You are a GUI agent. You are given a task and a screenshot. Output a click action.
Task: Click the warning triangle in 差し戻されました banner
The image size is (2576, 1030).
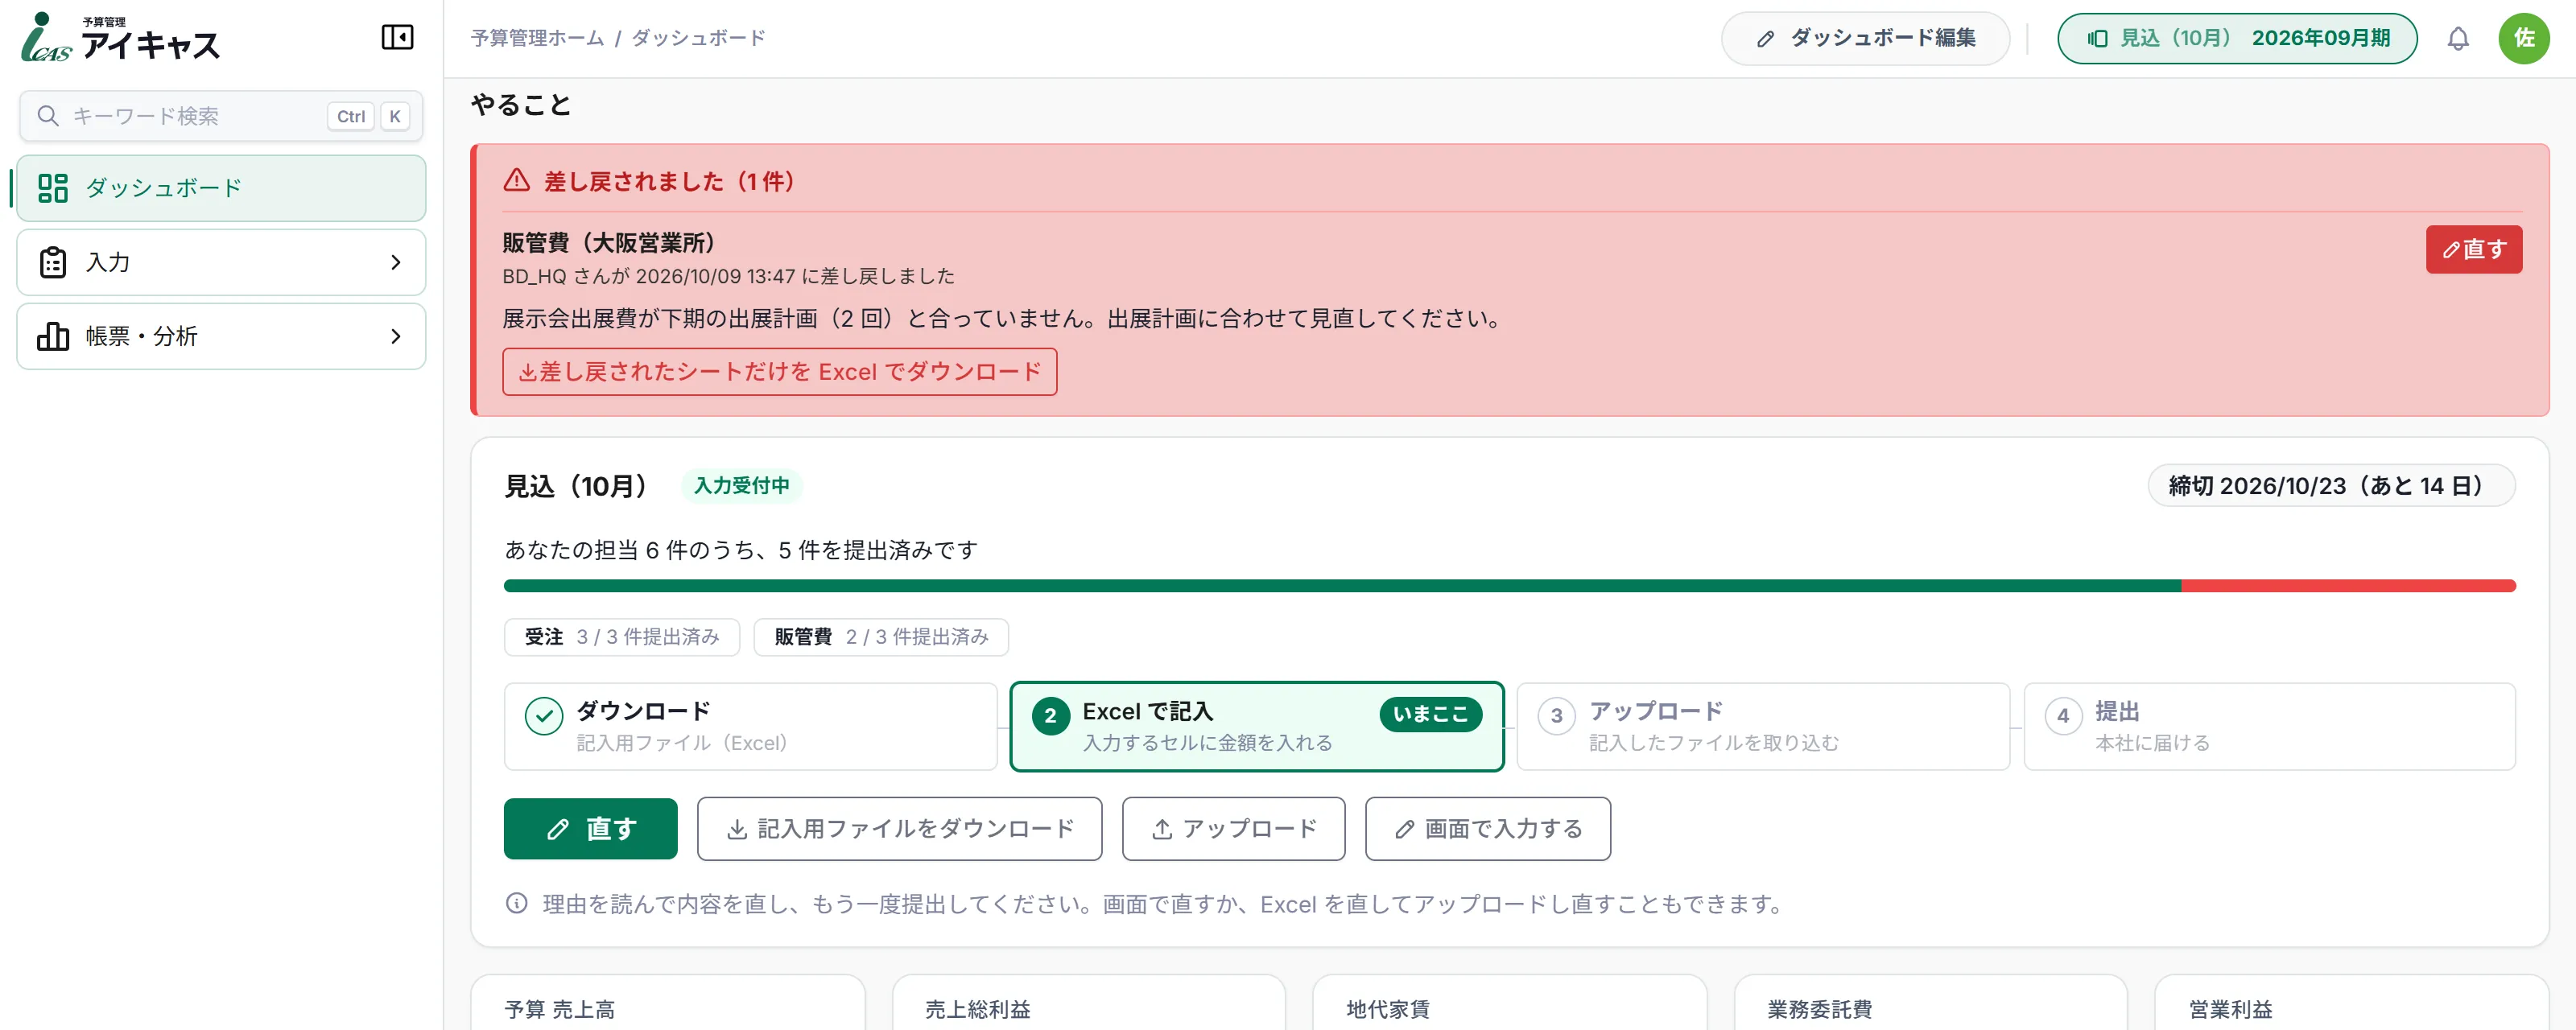(x=516, y=180)
